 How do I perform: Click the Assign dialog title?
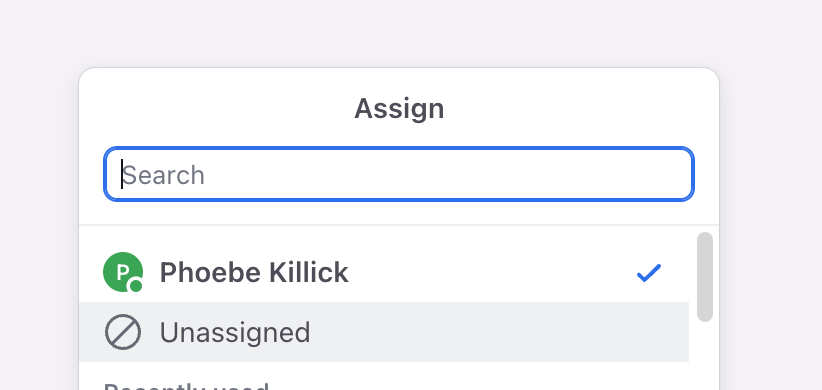pos(399,109)
